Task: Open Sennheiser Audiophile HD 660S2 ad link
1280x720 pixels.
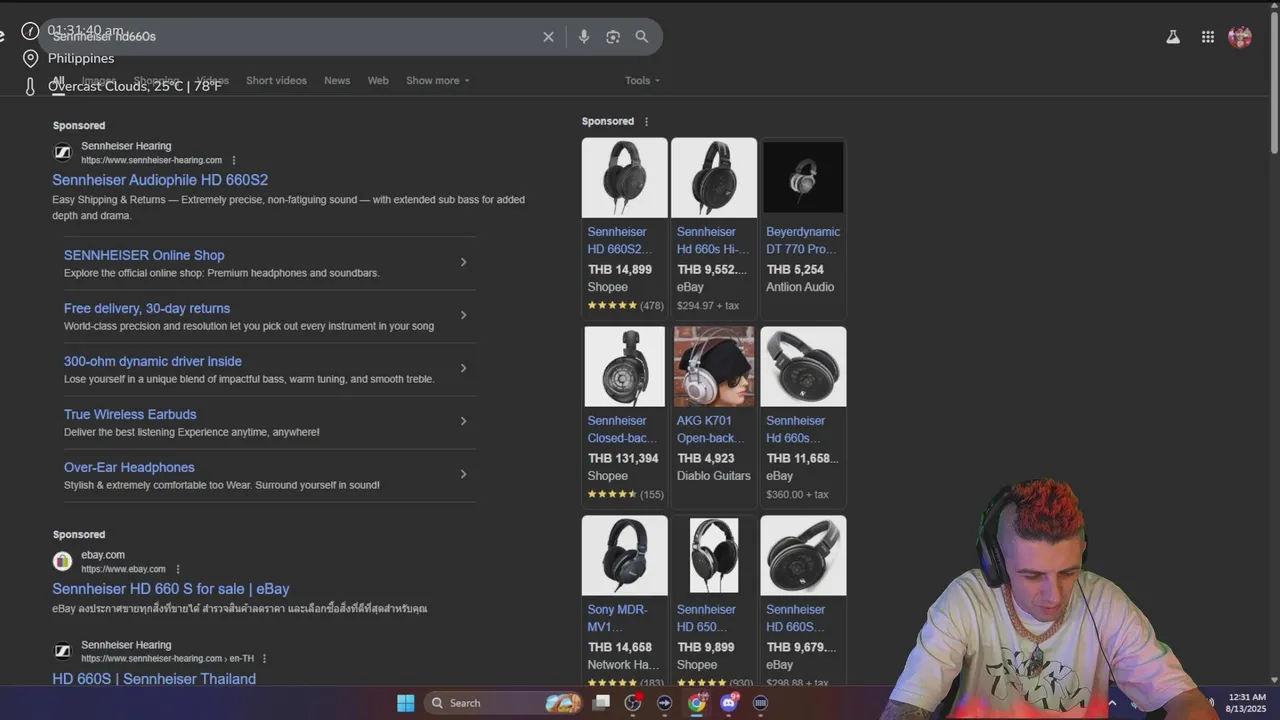Action: click(x=160, y=180)
